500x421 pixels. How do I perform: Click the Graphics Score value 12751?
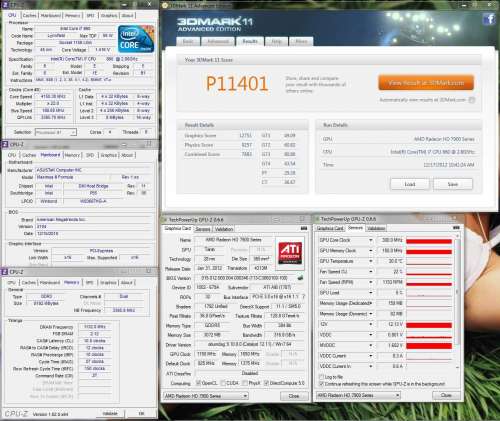[245, 135]
